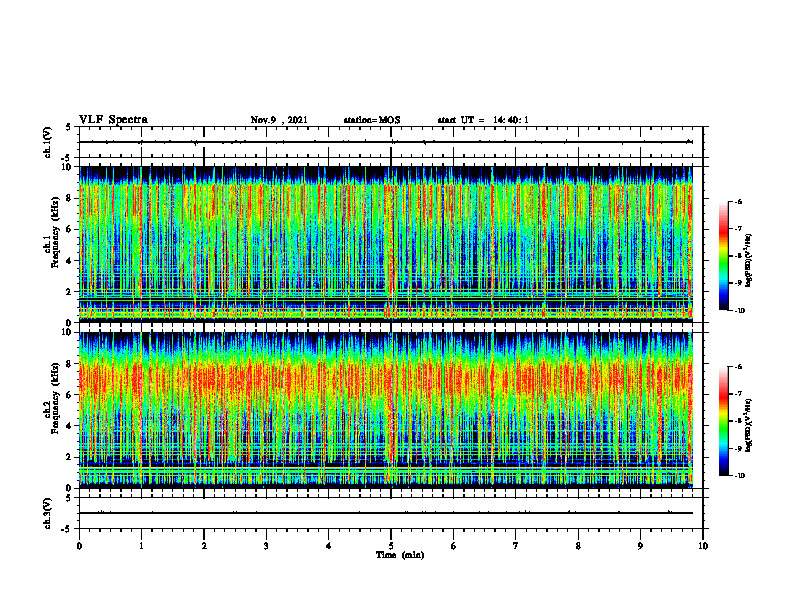This screenshot has width=792, height=612.
Task: Click time axis tick label "7"
Action: 516,546
